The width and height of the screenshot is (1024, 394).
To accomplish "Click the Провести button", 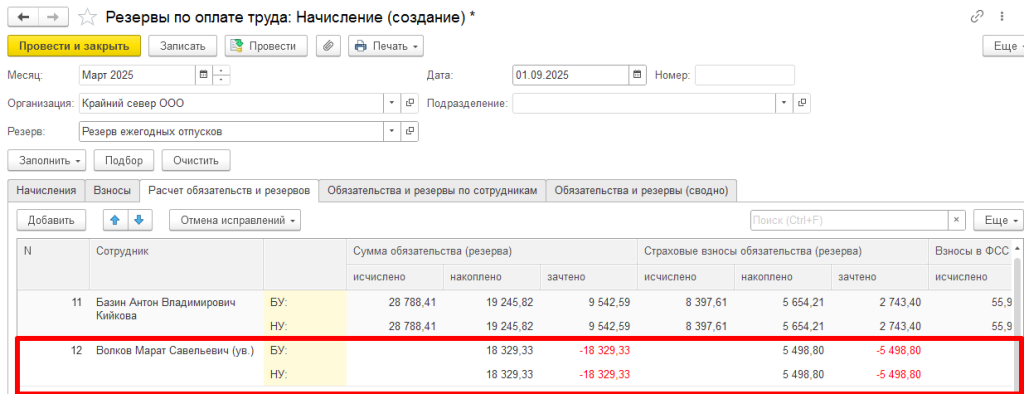I will [266, 46].
